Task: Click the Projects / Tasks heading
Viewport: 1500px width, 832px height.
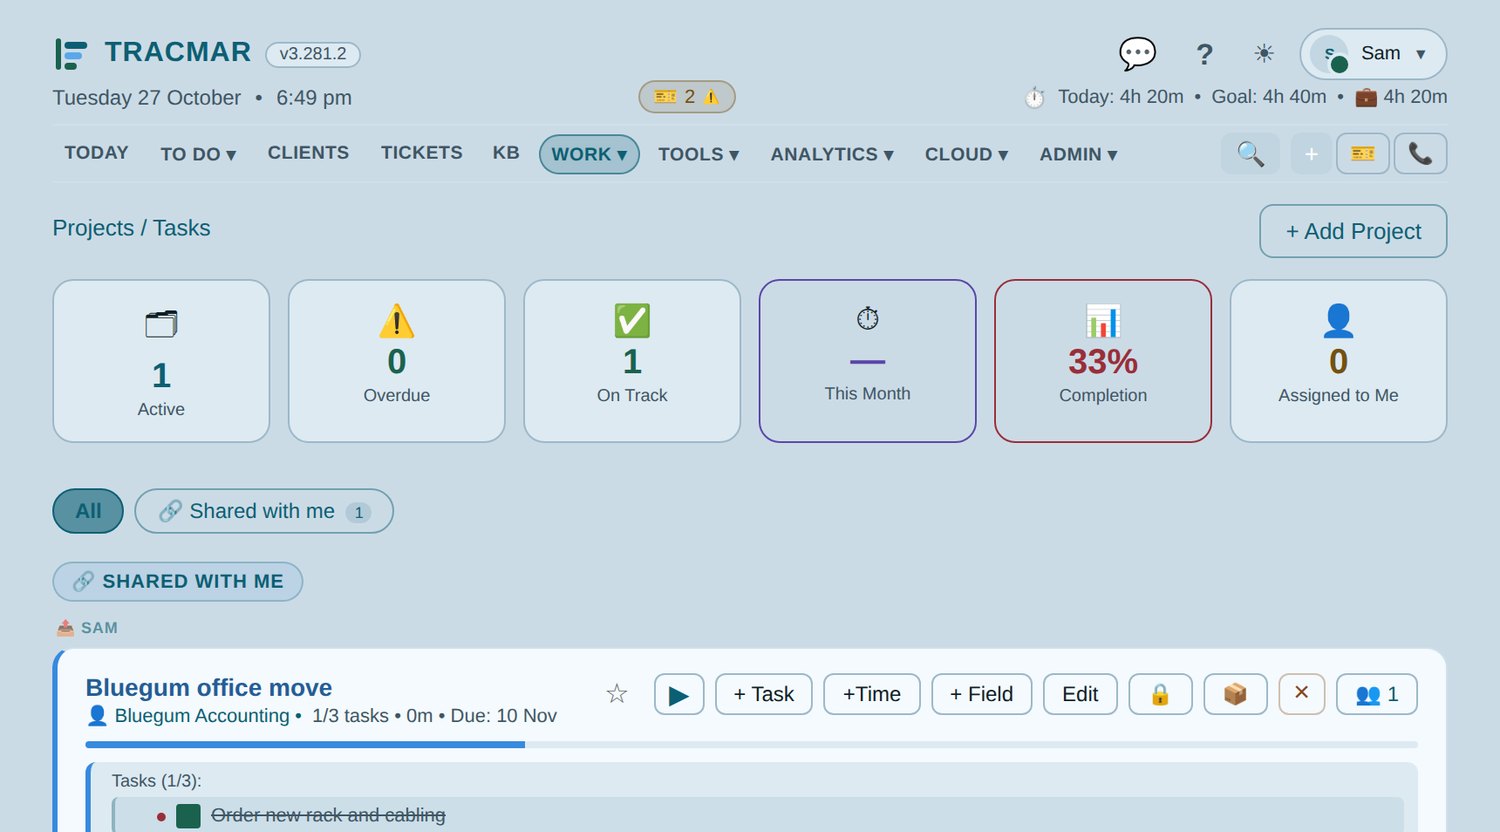Action: pyautogui.click(x=132, y=228)
